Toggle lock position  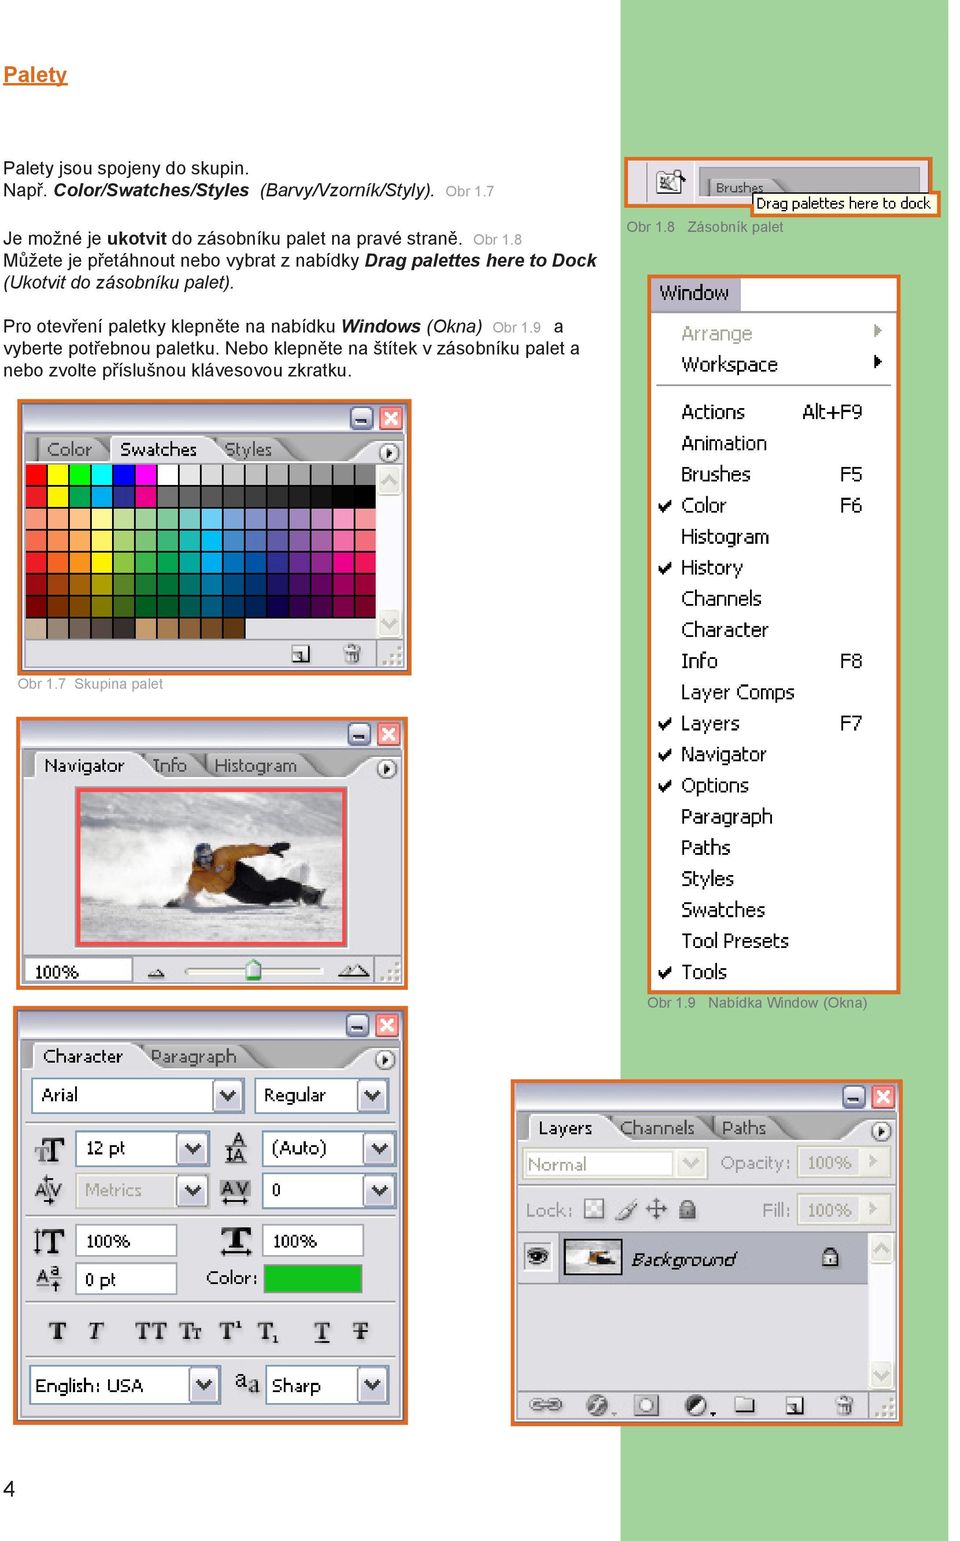coord(656,1209)
